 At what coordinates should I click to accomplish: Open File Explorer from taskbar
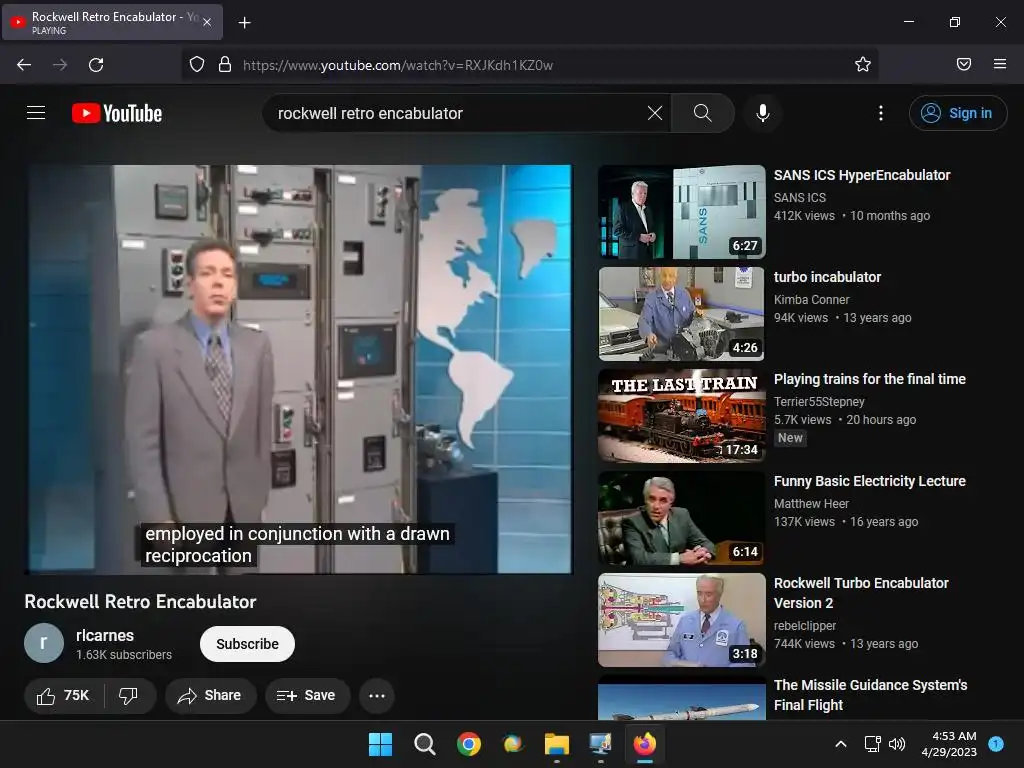[557, 744]
